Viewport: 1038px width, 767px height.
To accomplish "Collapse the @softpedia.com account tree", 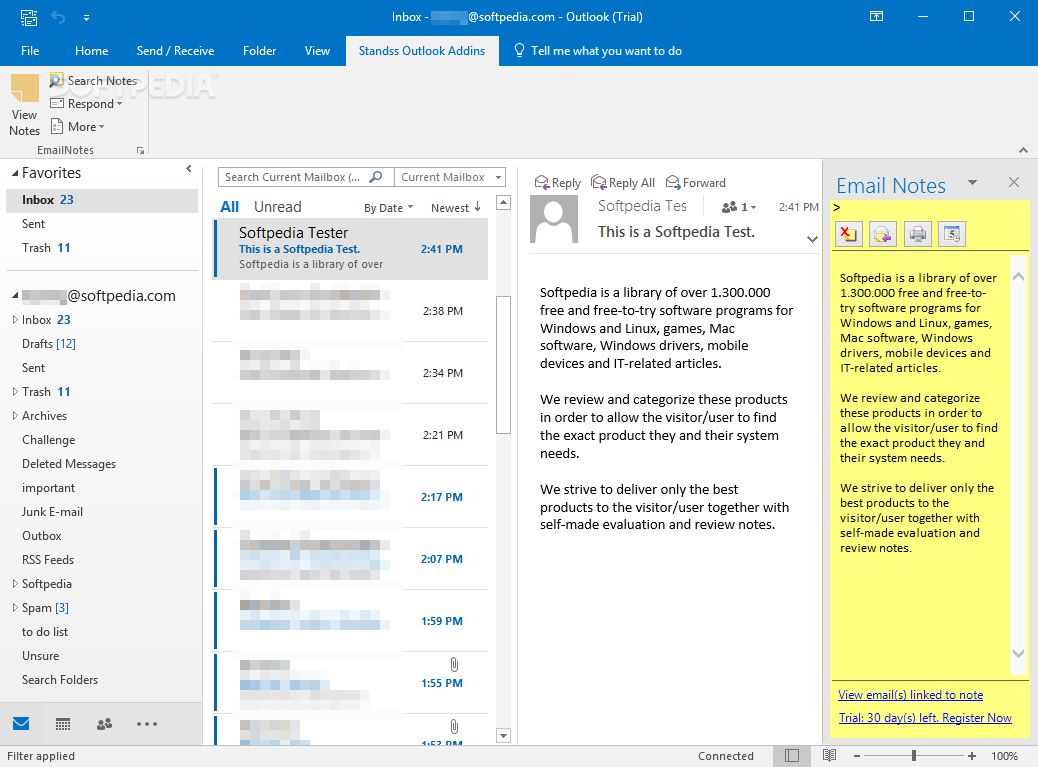I will pyautogui.click(x=15, y=296).
